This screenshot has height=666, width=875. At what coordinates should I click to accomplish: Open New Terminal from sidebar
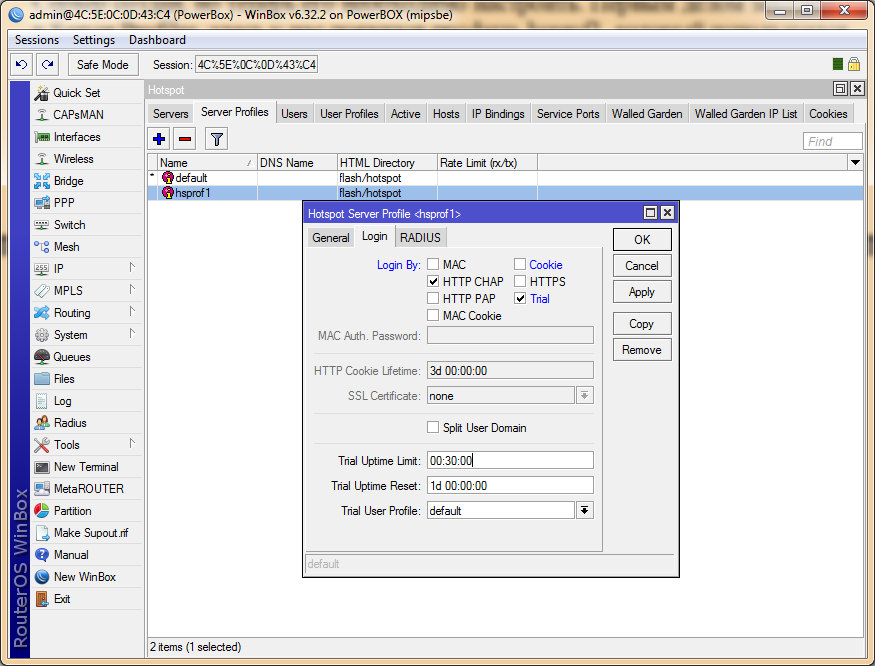click(85, 467)
